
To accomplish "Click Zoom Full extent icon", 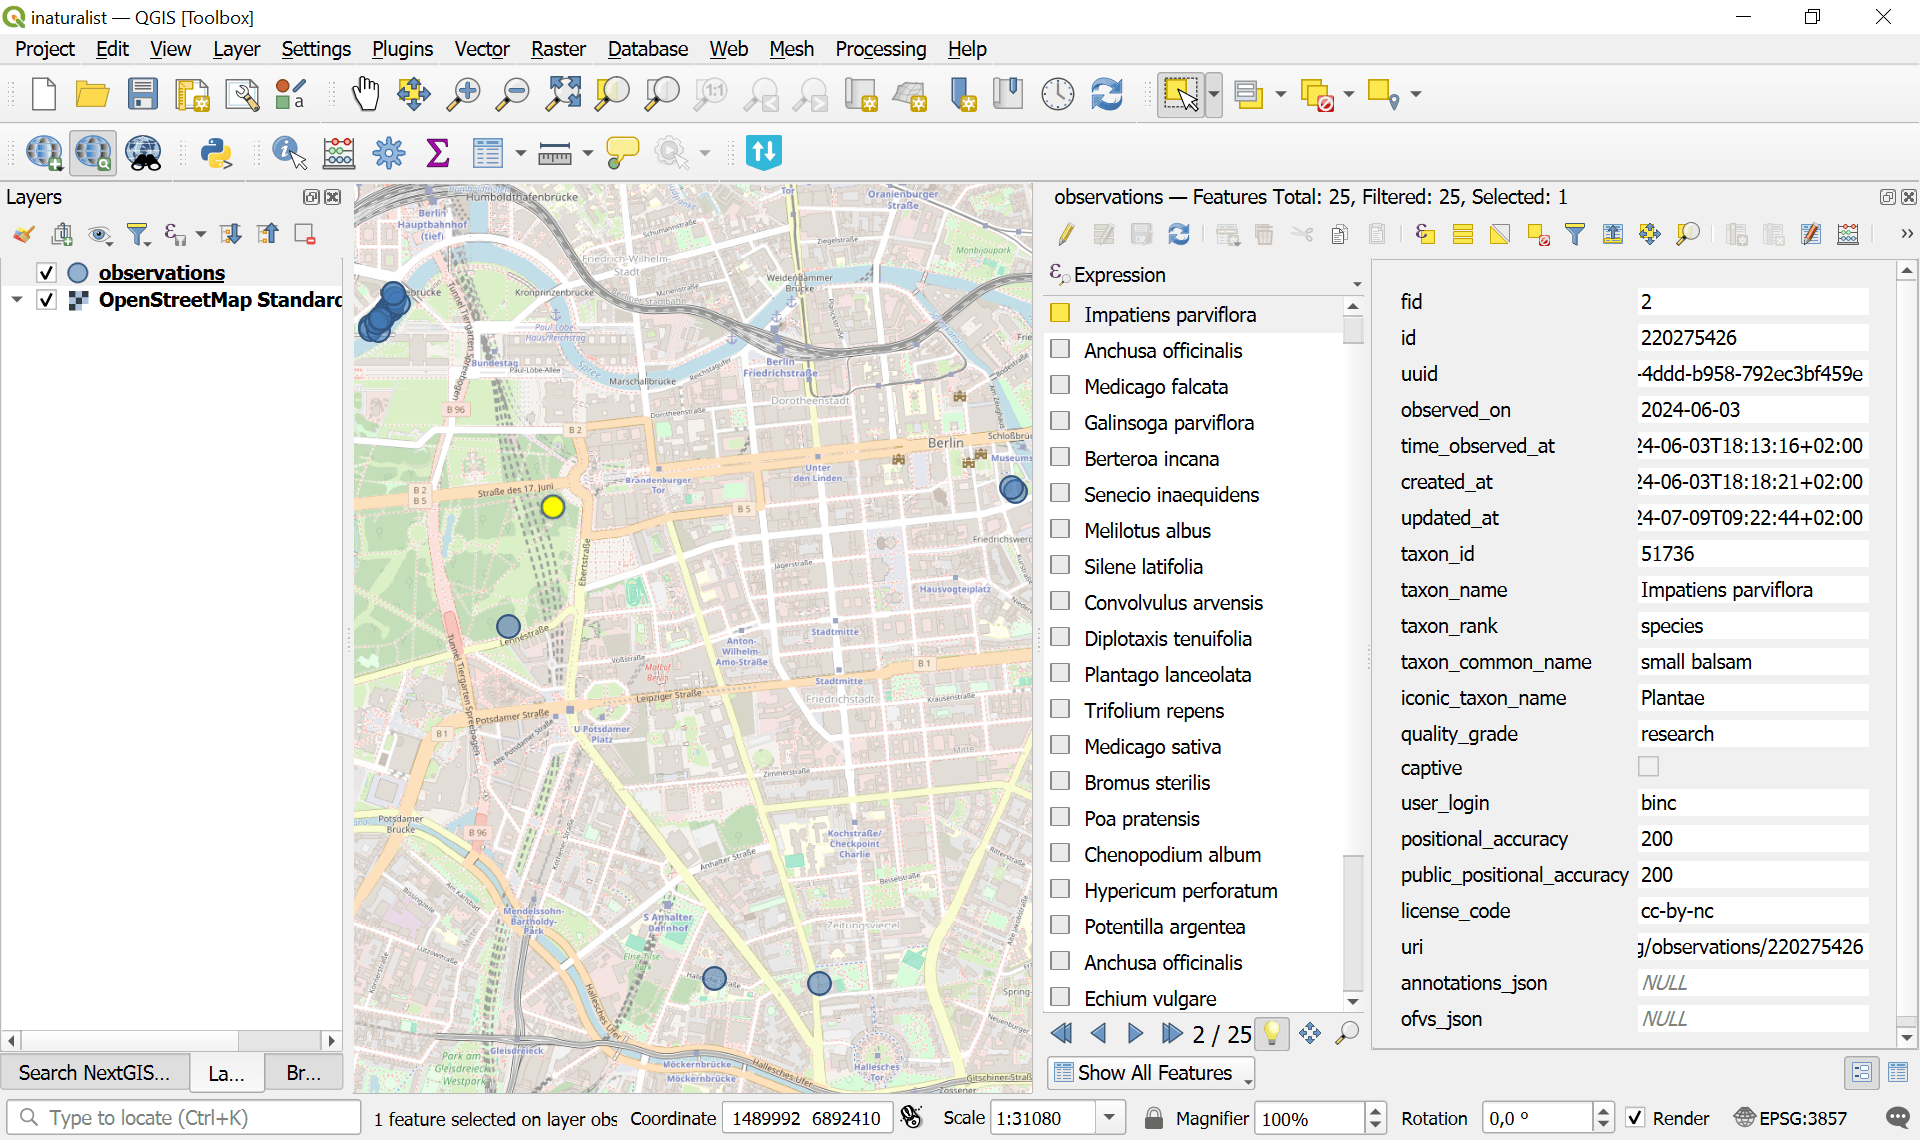I will pyautogui.click(x=563, y=94).
